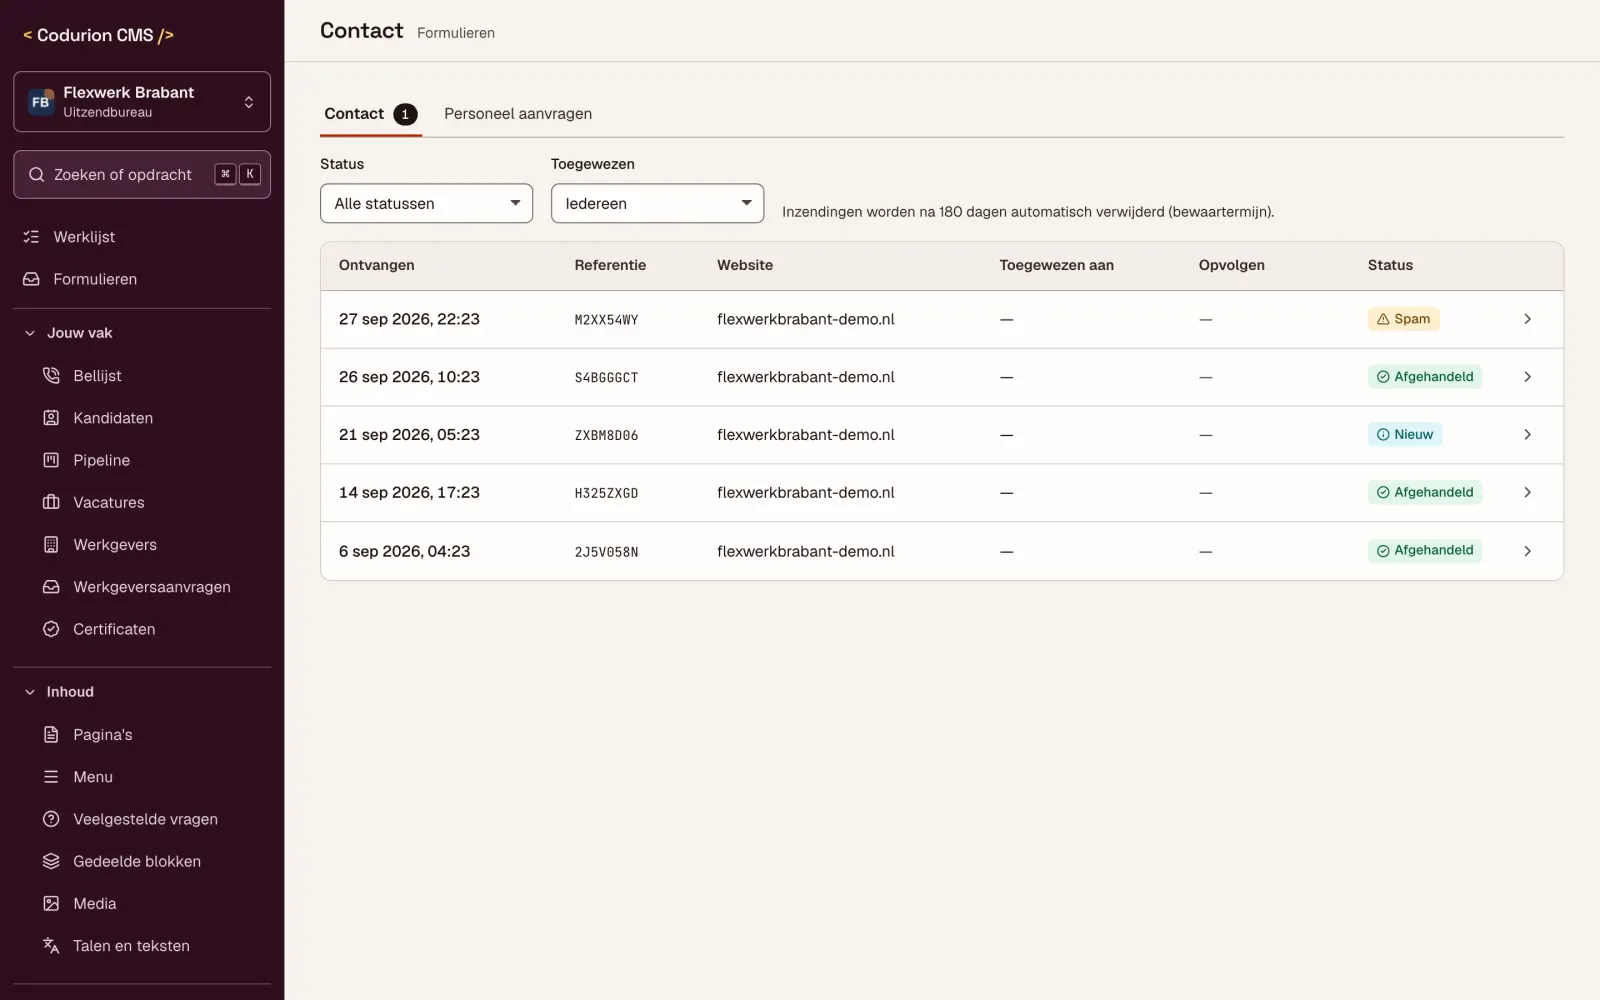Click the Formulieren breadcrumb in header
Image resolution: width=1600 pixels, height=1000 pixels.
[x=456, y=33]
